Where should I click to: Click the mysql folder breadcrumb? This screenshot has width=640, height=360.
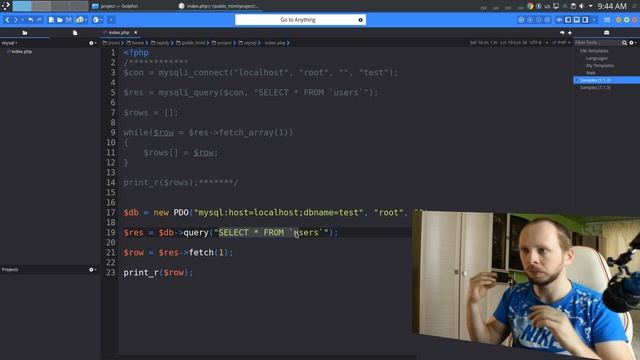(x=248, y=43)
